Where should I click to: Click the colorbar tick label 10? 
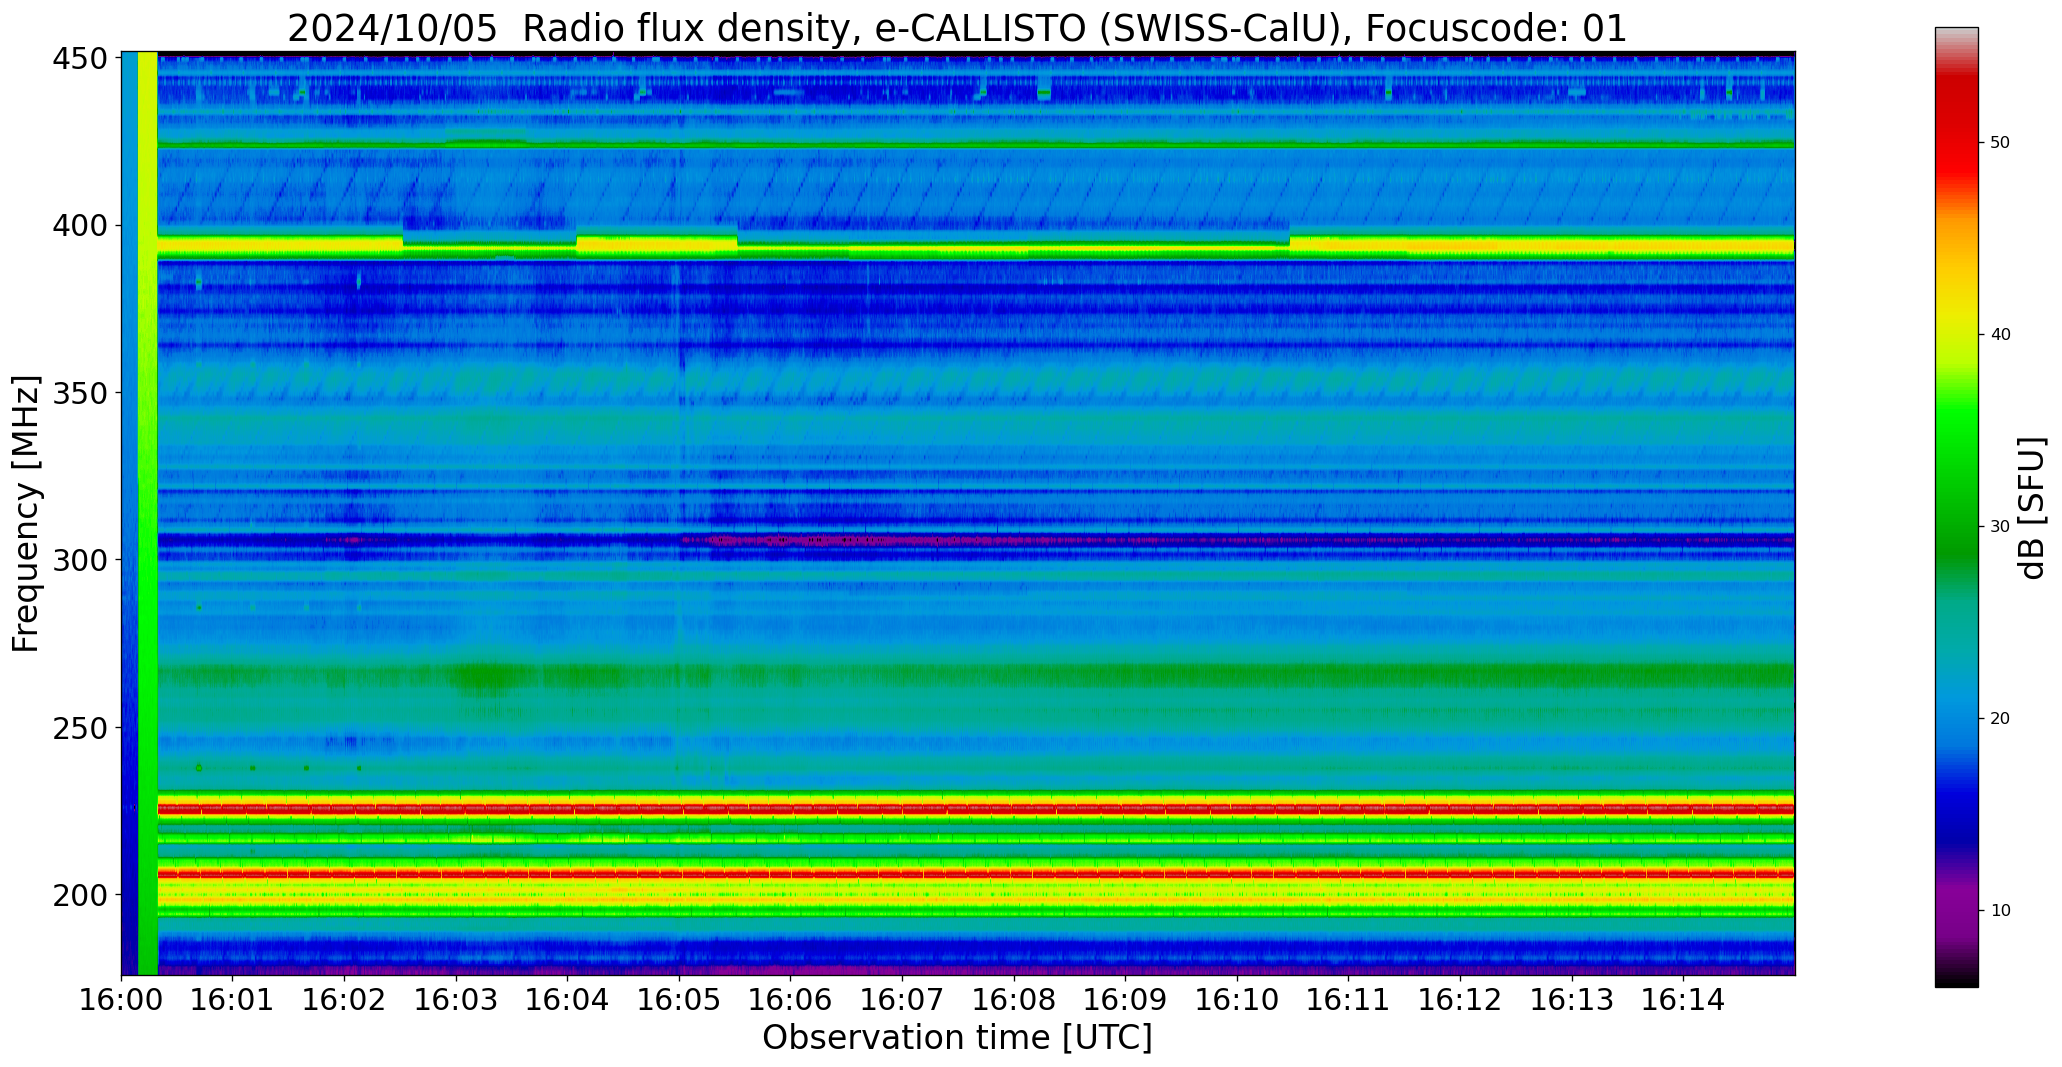[2000, 911]
